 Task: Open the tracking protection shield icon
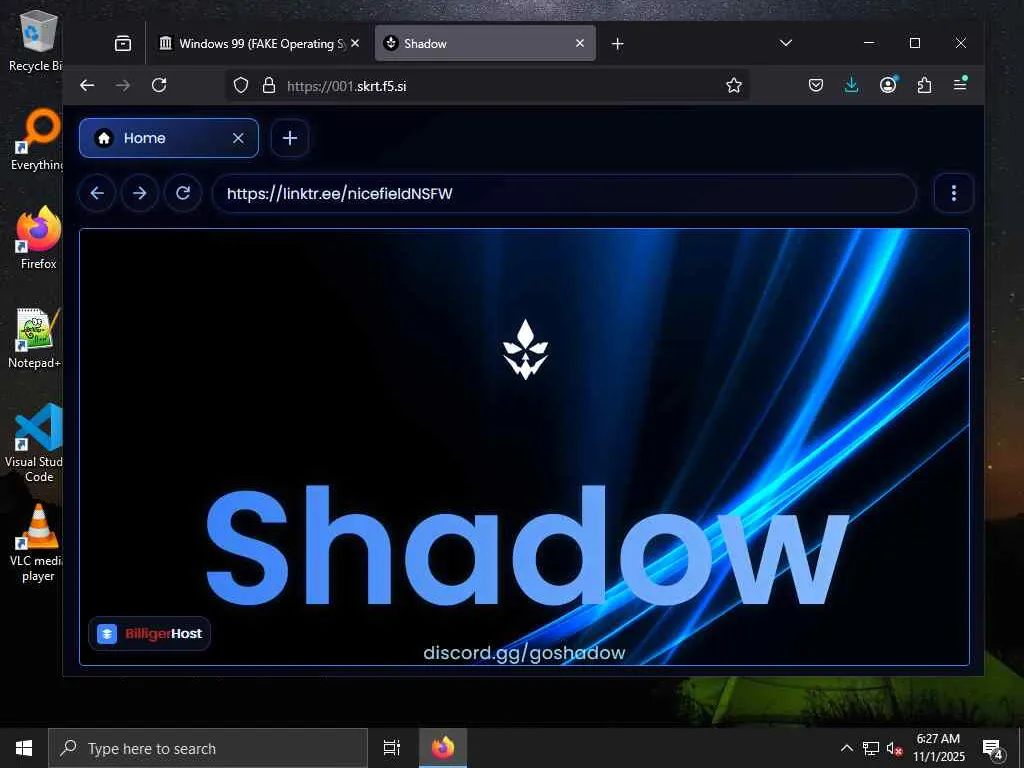241,86
